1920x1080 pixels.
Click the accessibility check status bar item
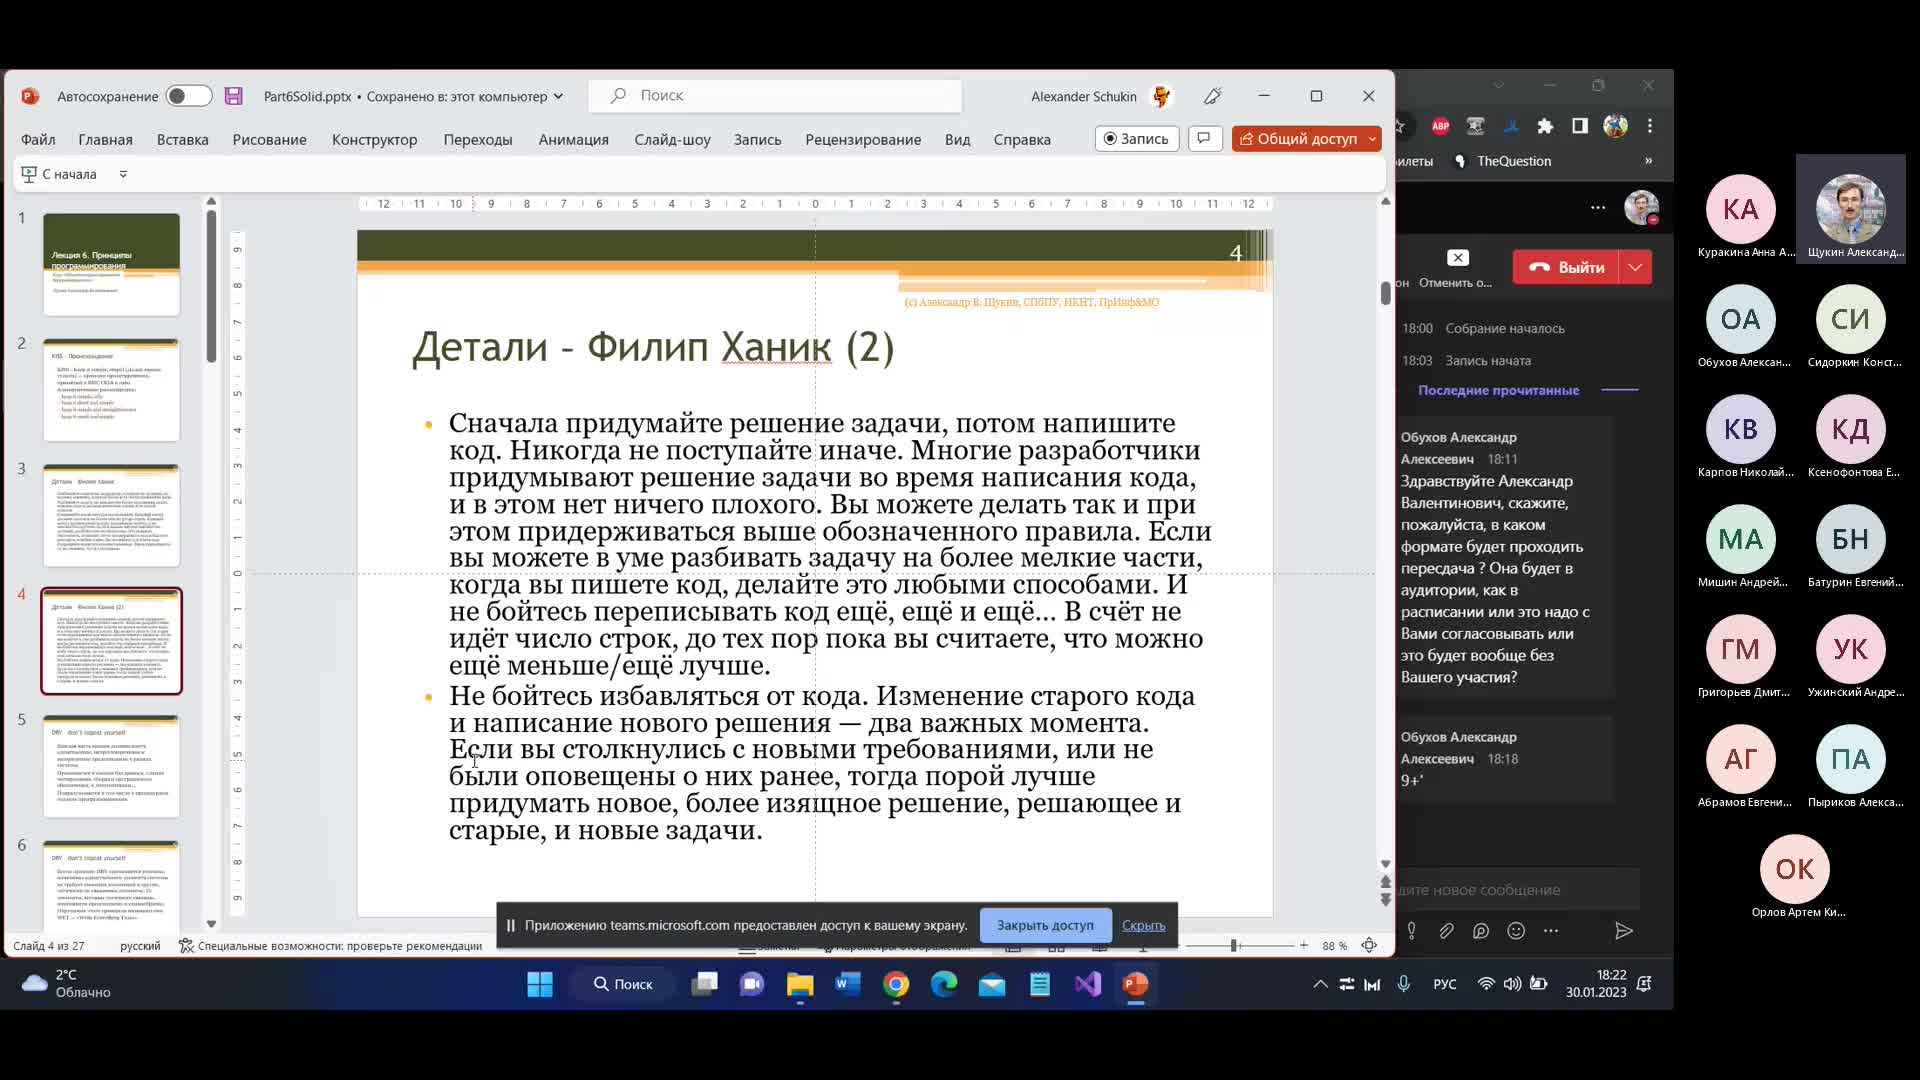331,946
